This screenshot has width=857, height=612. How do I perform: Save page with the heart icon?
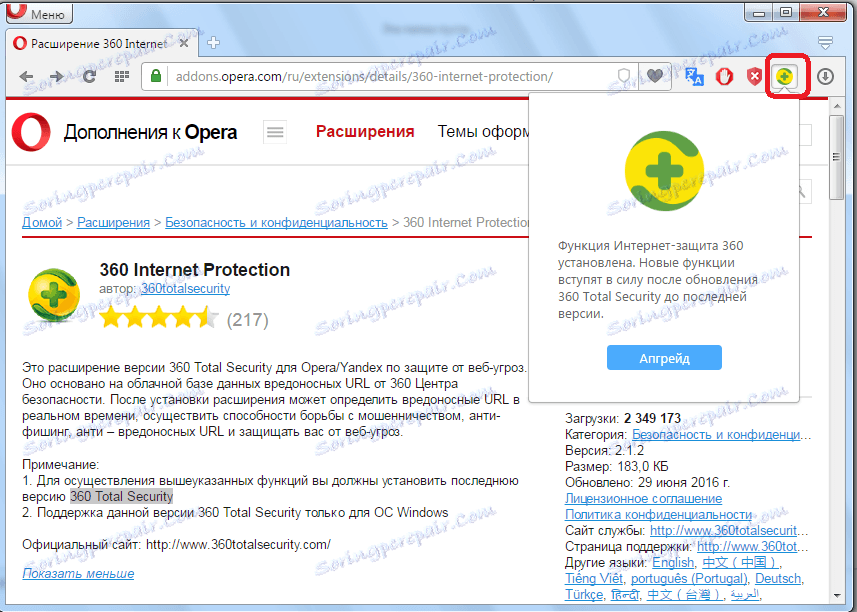pos(654,75)
